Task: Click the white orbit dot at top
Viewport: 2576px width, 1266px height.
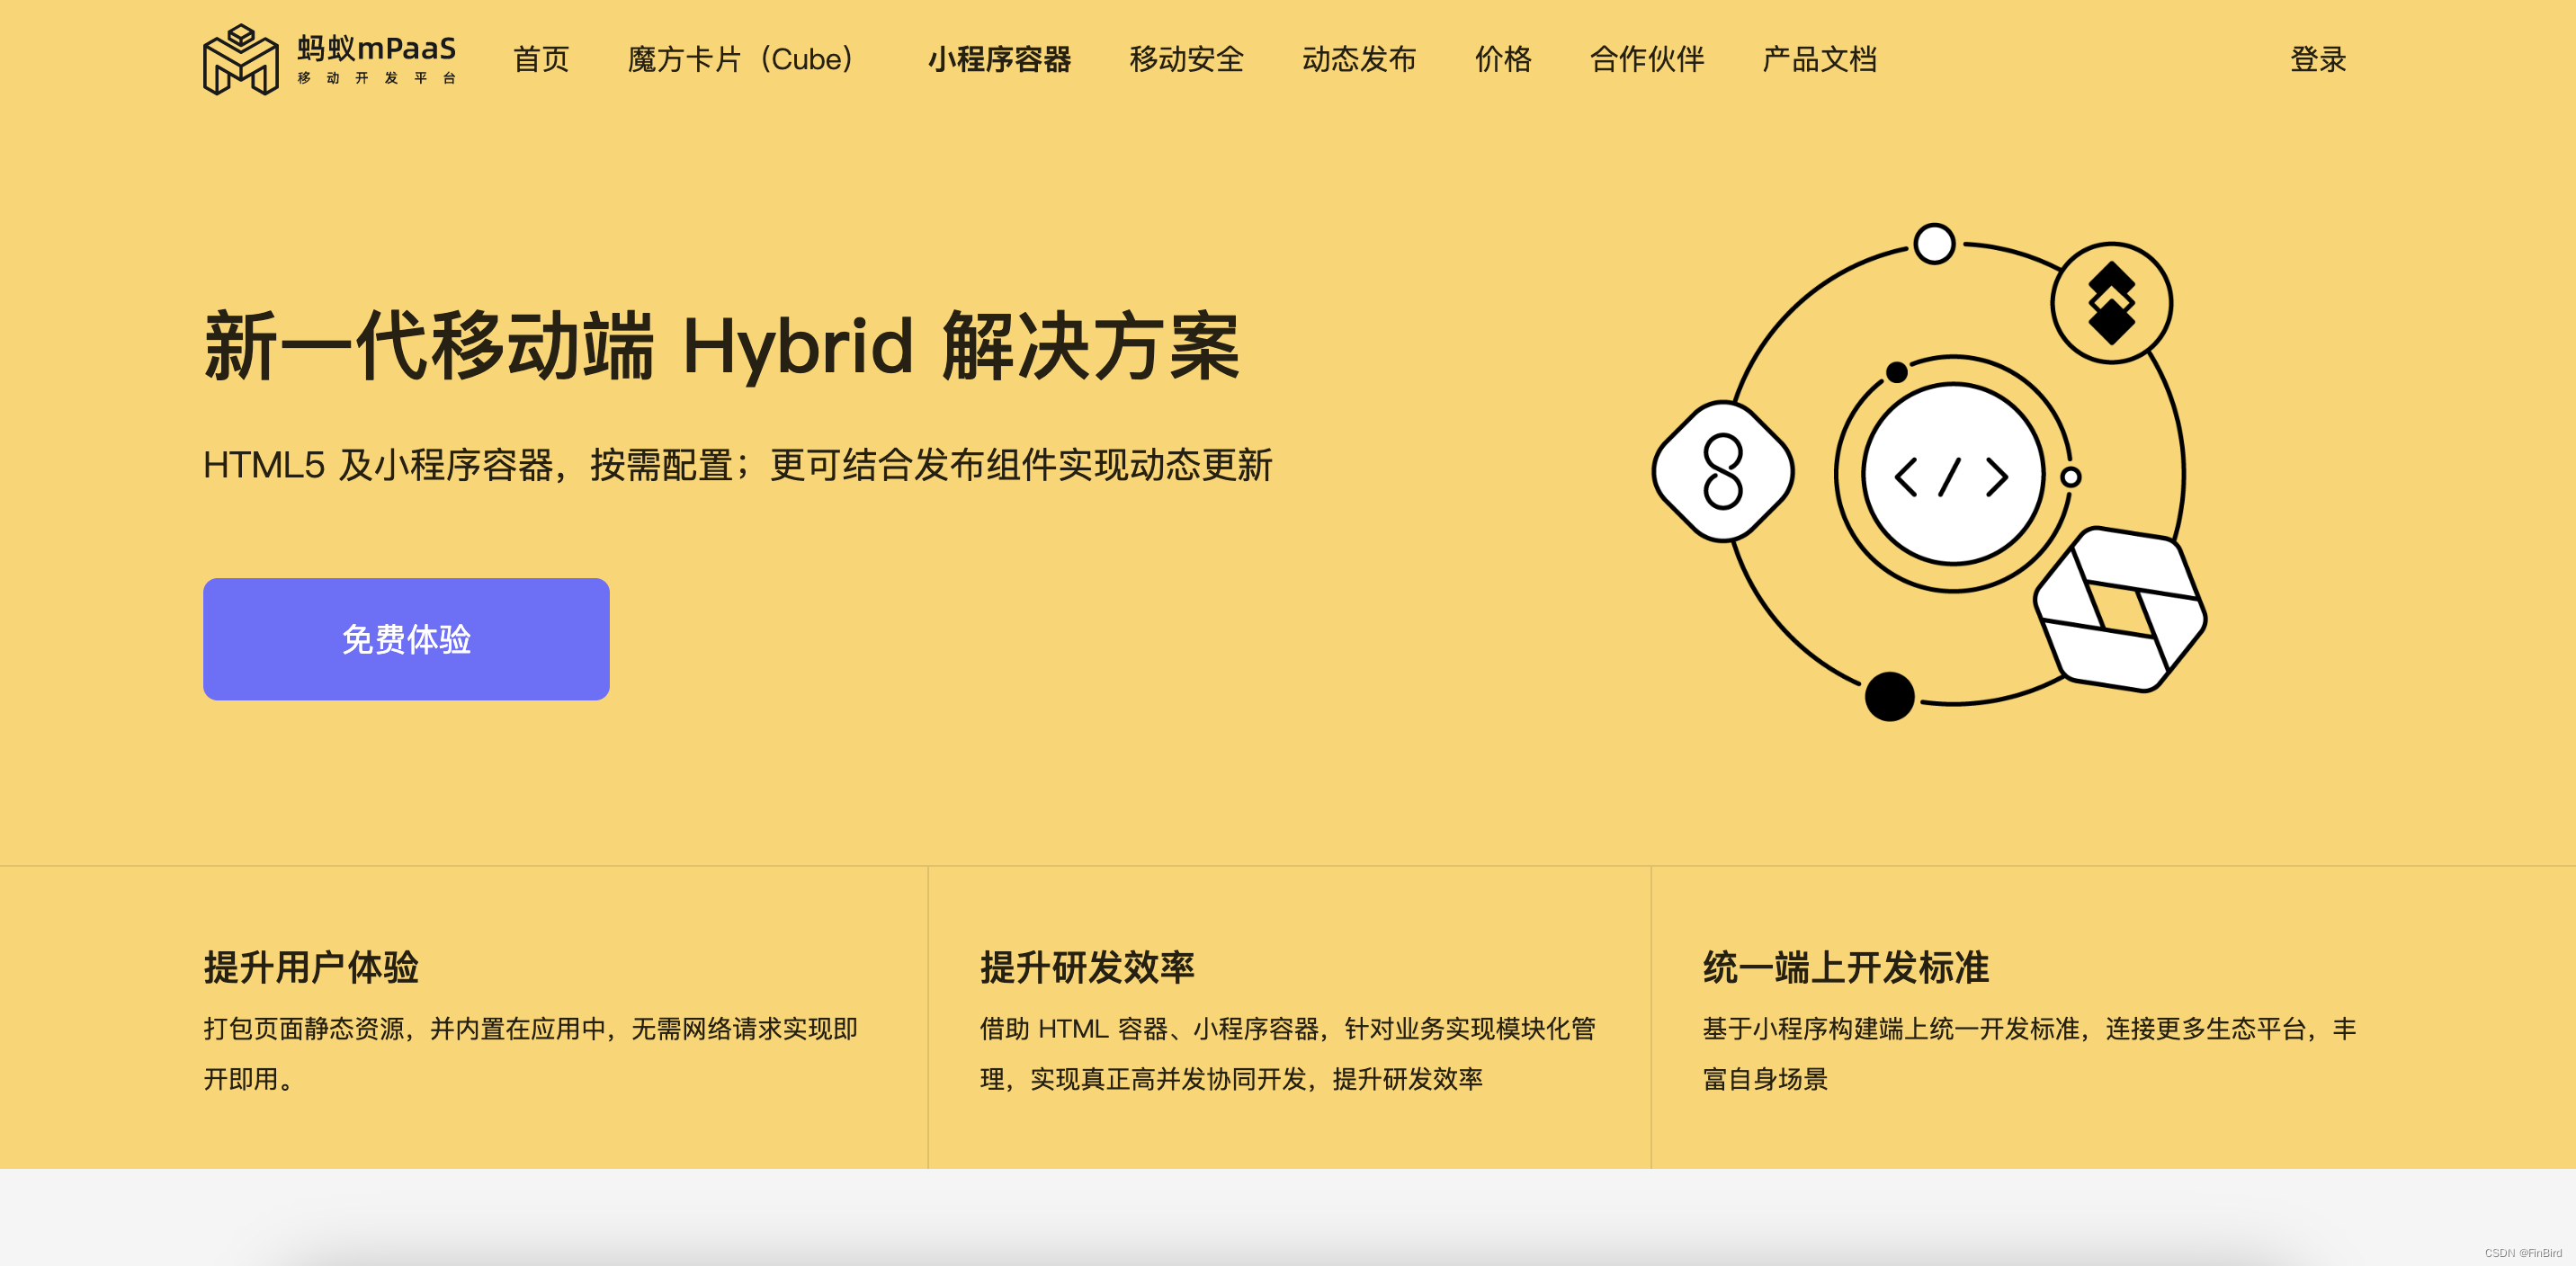Action: [1934, 244]
